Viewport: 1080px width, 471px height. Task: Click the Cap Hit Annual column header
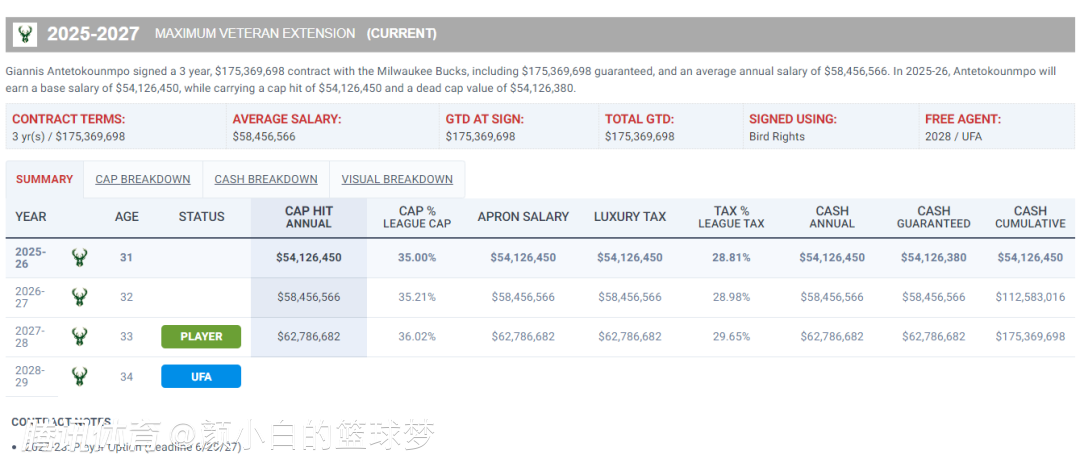[308, 217]
